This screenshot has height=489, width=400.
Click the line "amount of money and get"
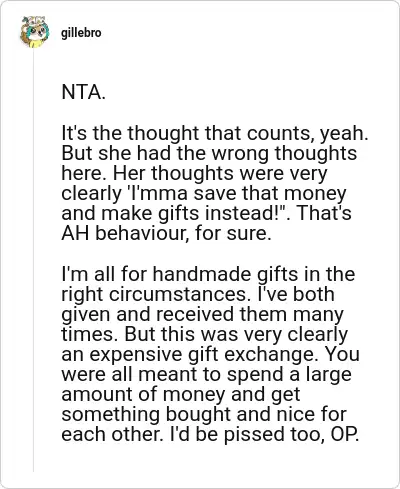coord(181,394)
